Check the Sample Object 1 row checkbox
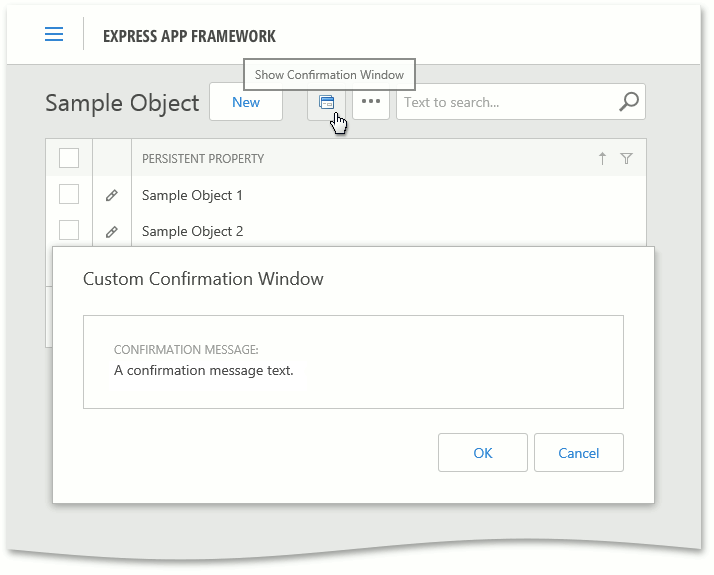The image size is (714, 575). [69, 194]
